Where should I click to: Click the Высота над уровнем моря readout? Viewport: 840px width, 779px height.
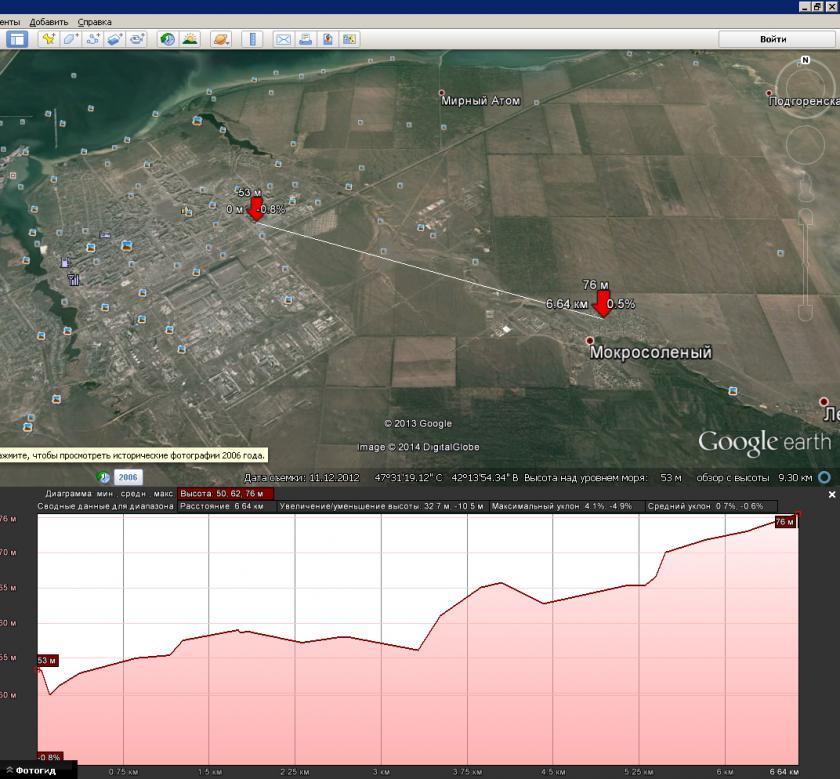pos(603,477)
